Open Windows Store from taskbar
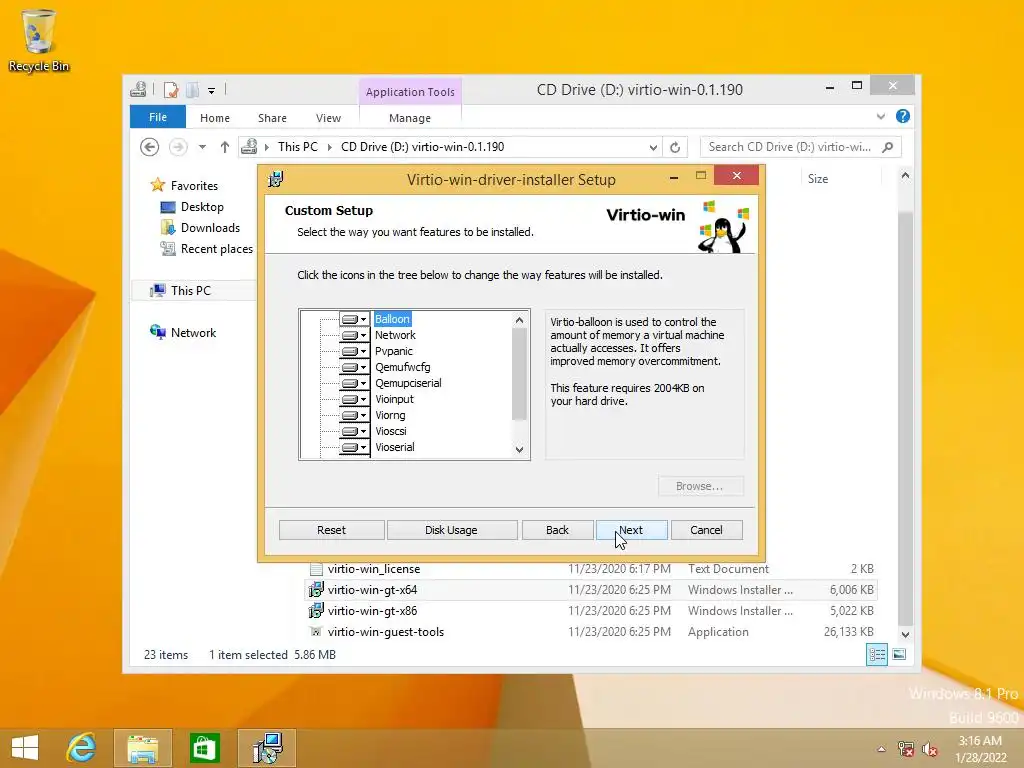This screenshot has width=1024, height=768. 204,748
